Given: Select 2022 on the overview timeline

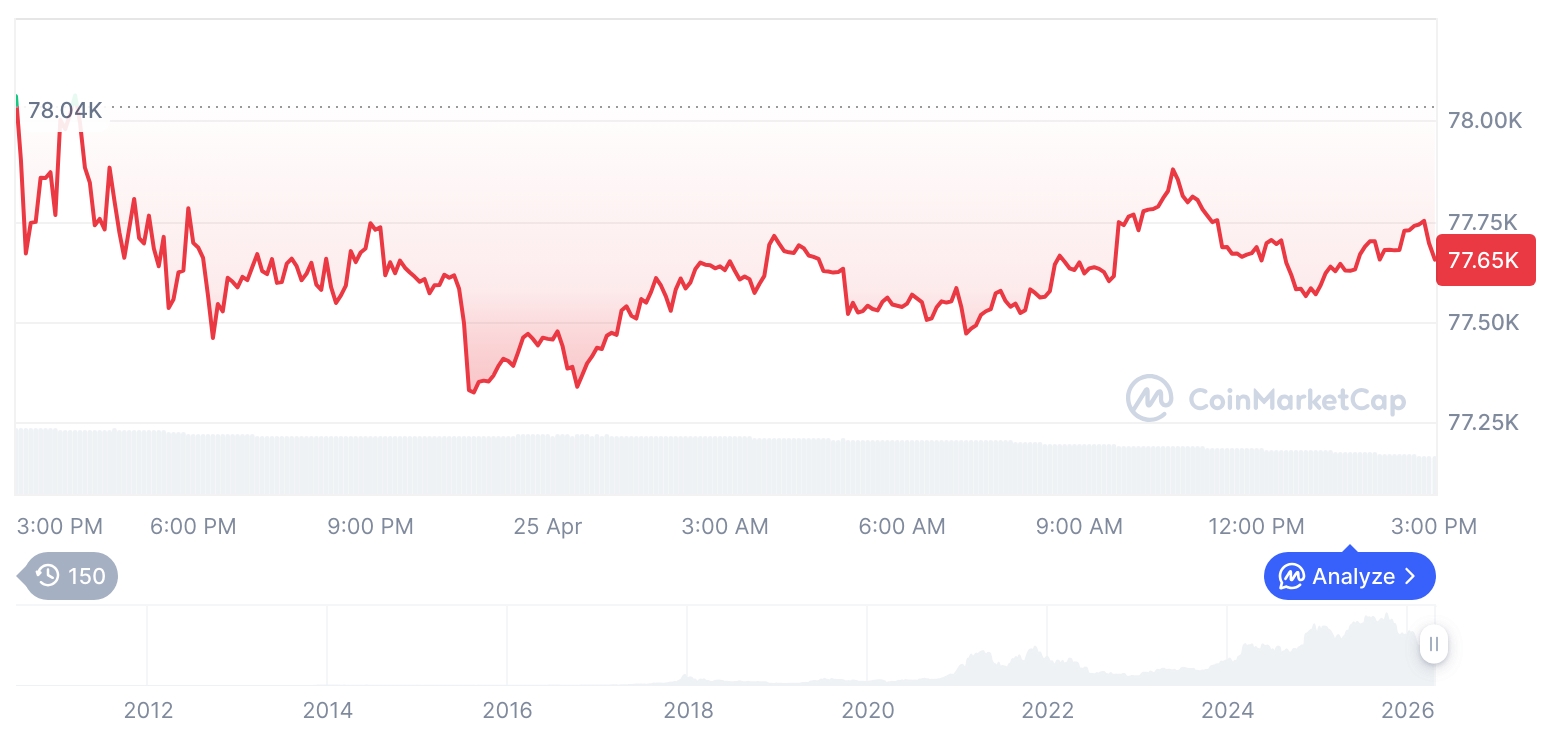Looking at the screenshot, I should (1047, 711).
